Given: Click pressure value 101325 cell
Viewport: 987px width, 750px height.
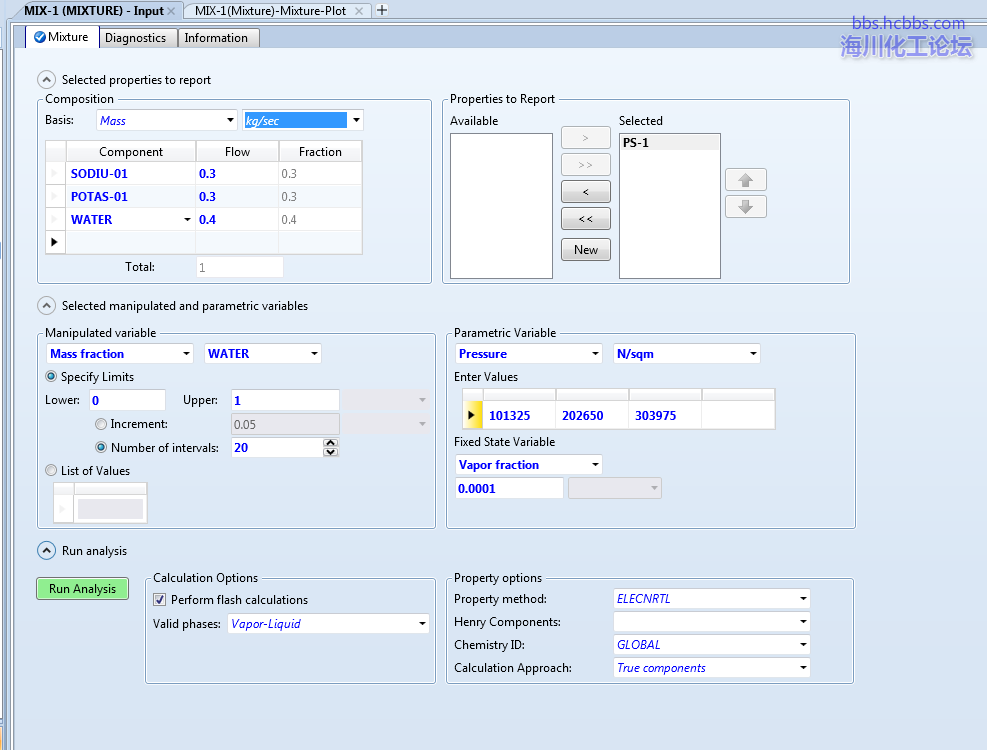Looking at the screenshot, I should [519, 416].
